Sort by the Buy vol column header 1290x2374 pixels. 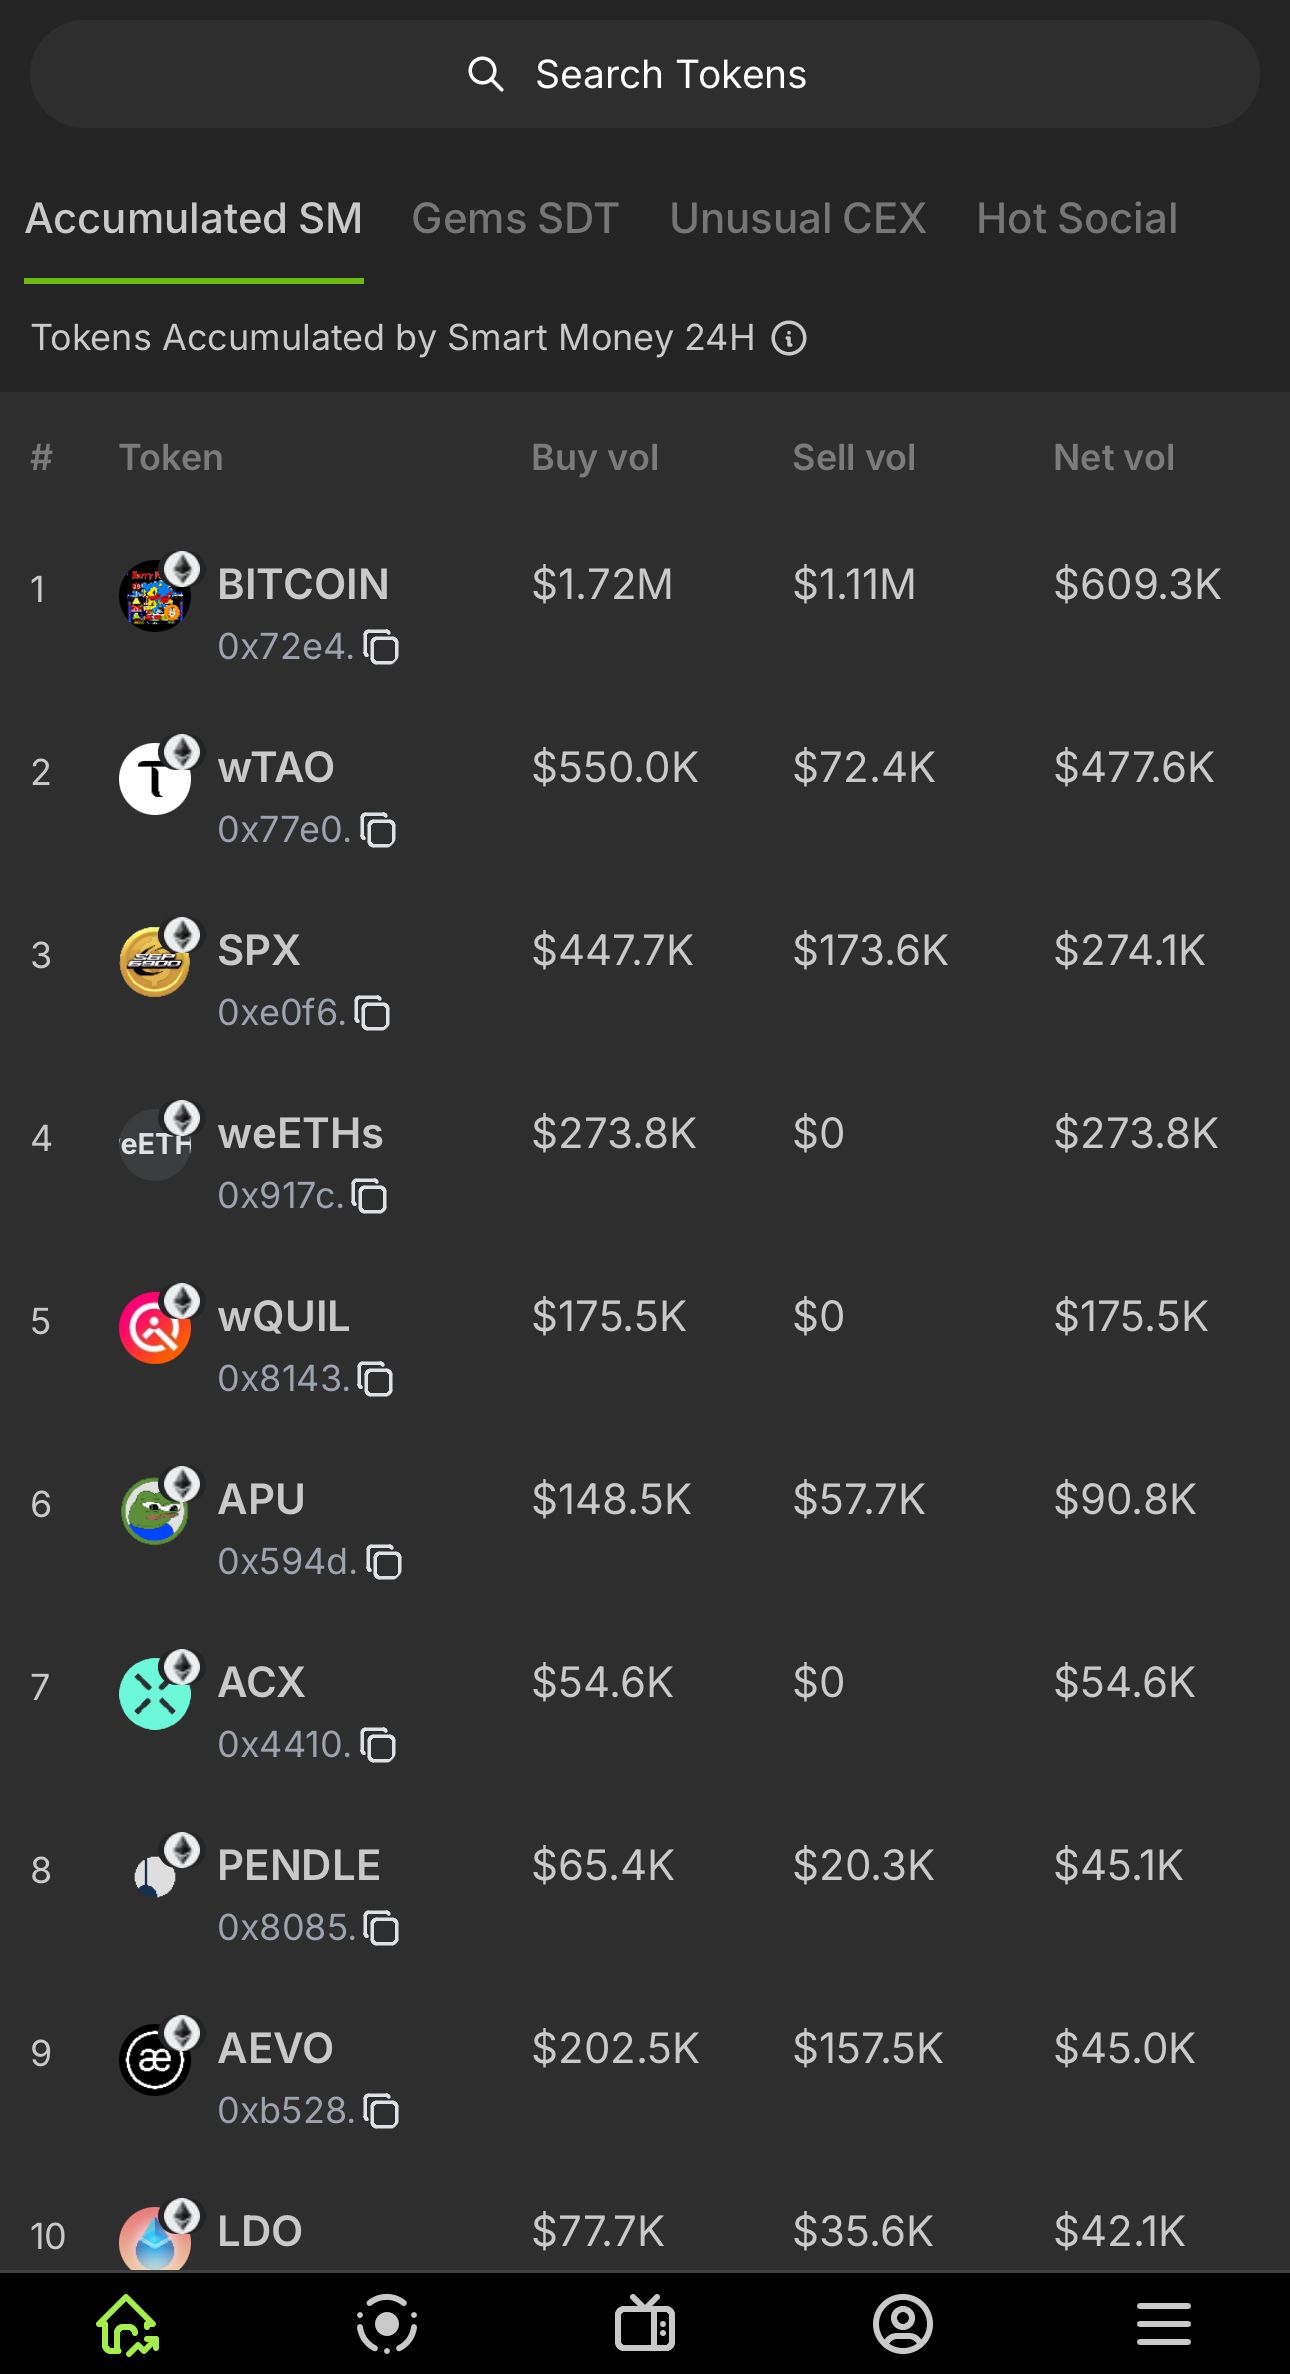point(595,458)
